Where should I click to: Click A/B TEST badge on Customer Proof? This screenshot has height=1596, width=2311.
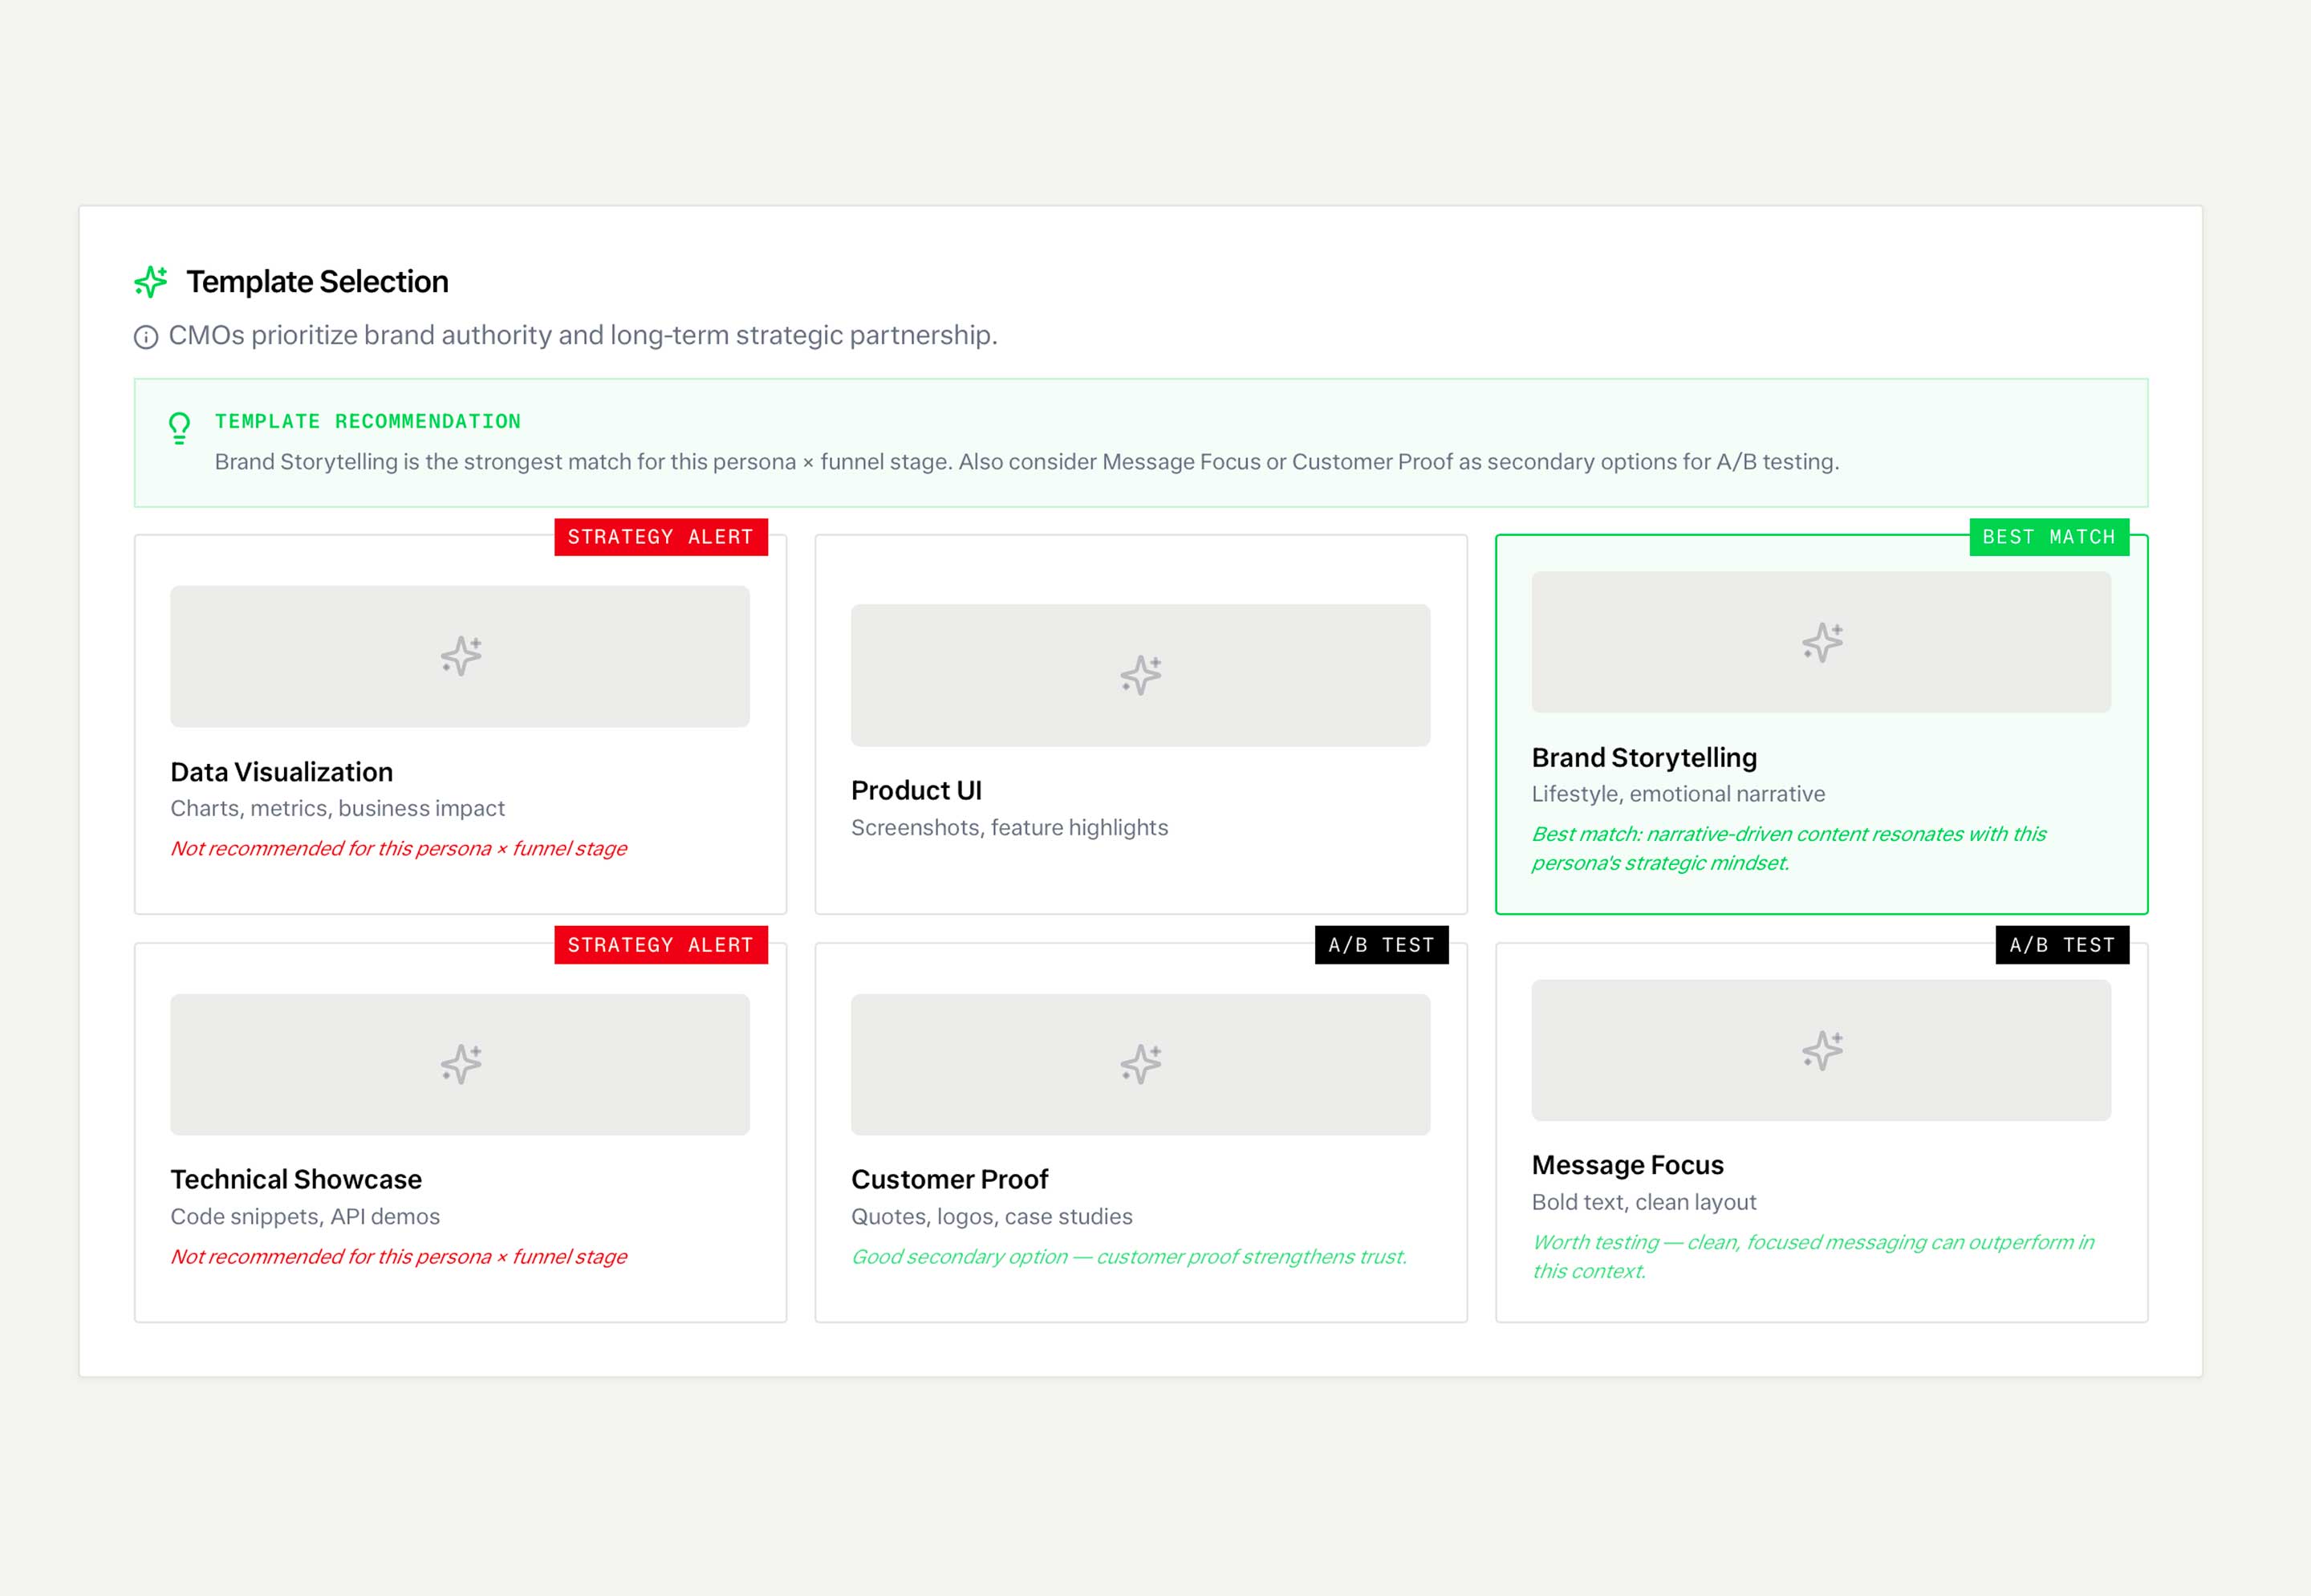coord(1381,945)
